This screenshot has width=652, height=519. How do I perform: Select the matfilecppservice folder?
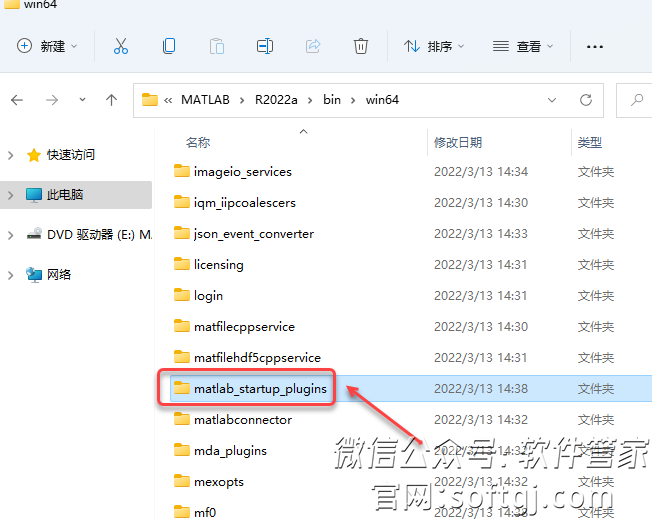point(244,326)
